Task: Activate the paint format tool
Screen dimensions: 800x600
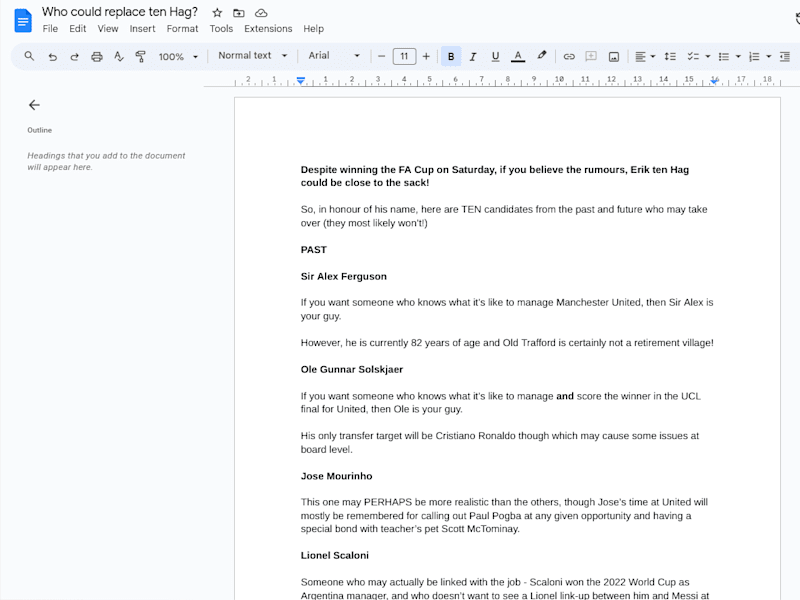Action: point(140,57)
